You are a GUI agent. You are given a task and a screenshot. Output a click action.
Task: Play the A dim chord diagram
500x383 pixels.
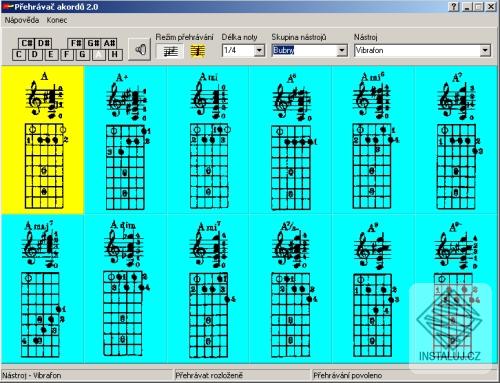click(125, 289)
